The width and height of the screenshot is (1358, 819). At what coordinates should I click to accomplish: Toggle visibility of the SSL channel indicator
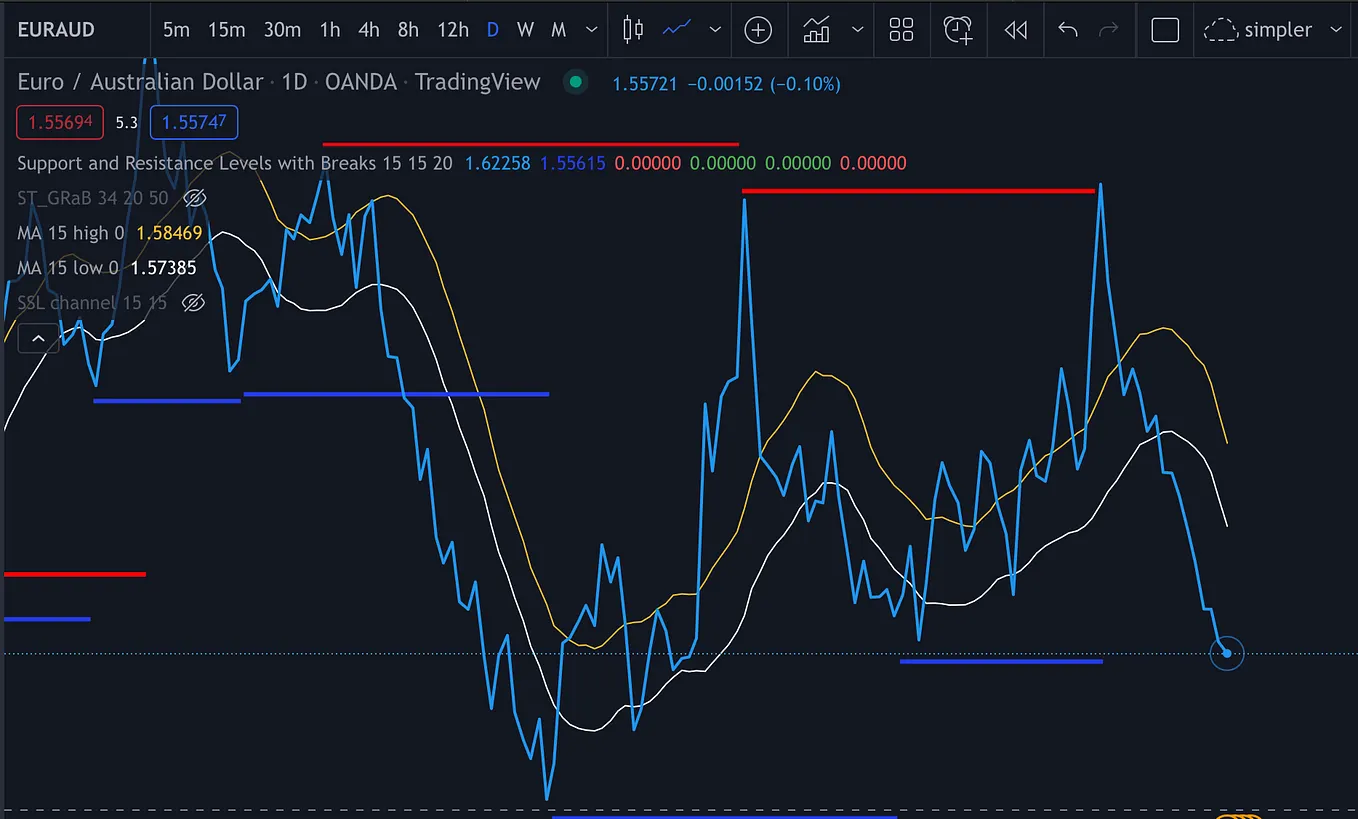194,302
